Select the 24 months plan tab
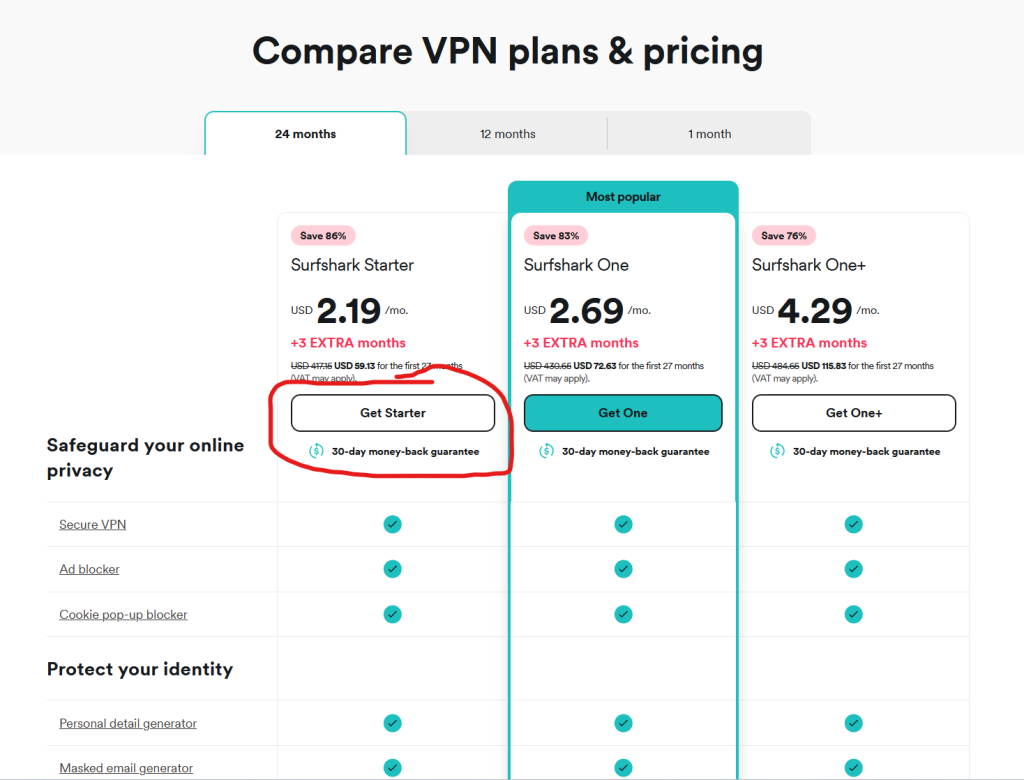 point(305,134)
